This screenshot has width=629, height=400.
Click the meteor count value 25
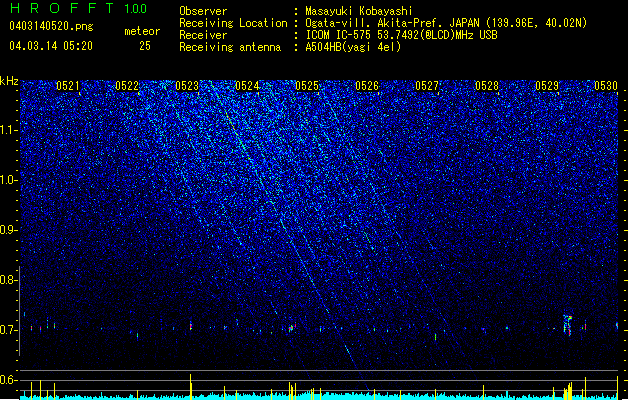tap(145, 46)
